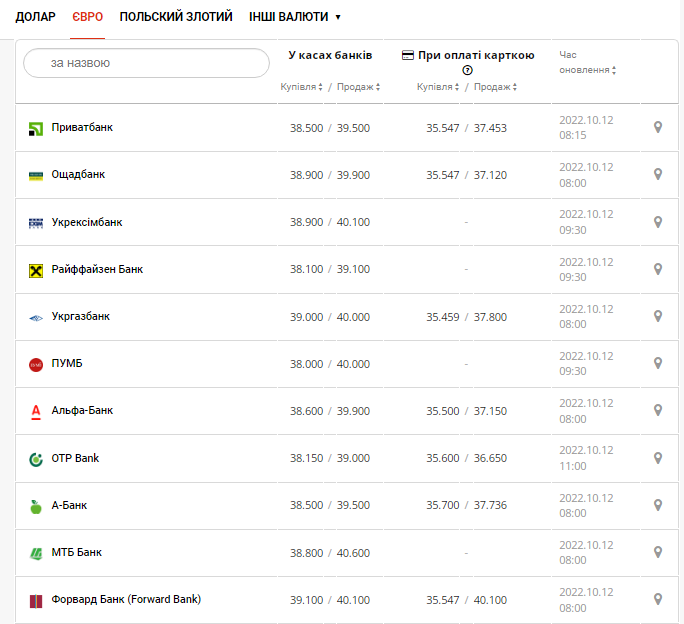
Task: Click OTP Bank card rate 35.600 / 36.650
Action: 466,459
